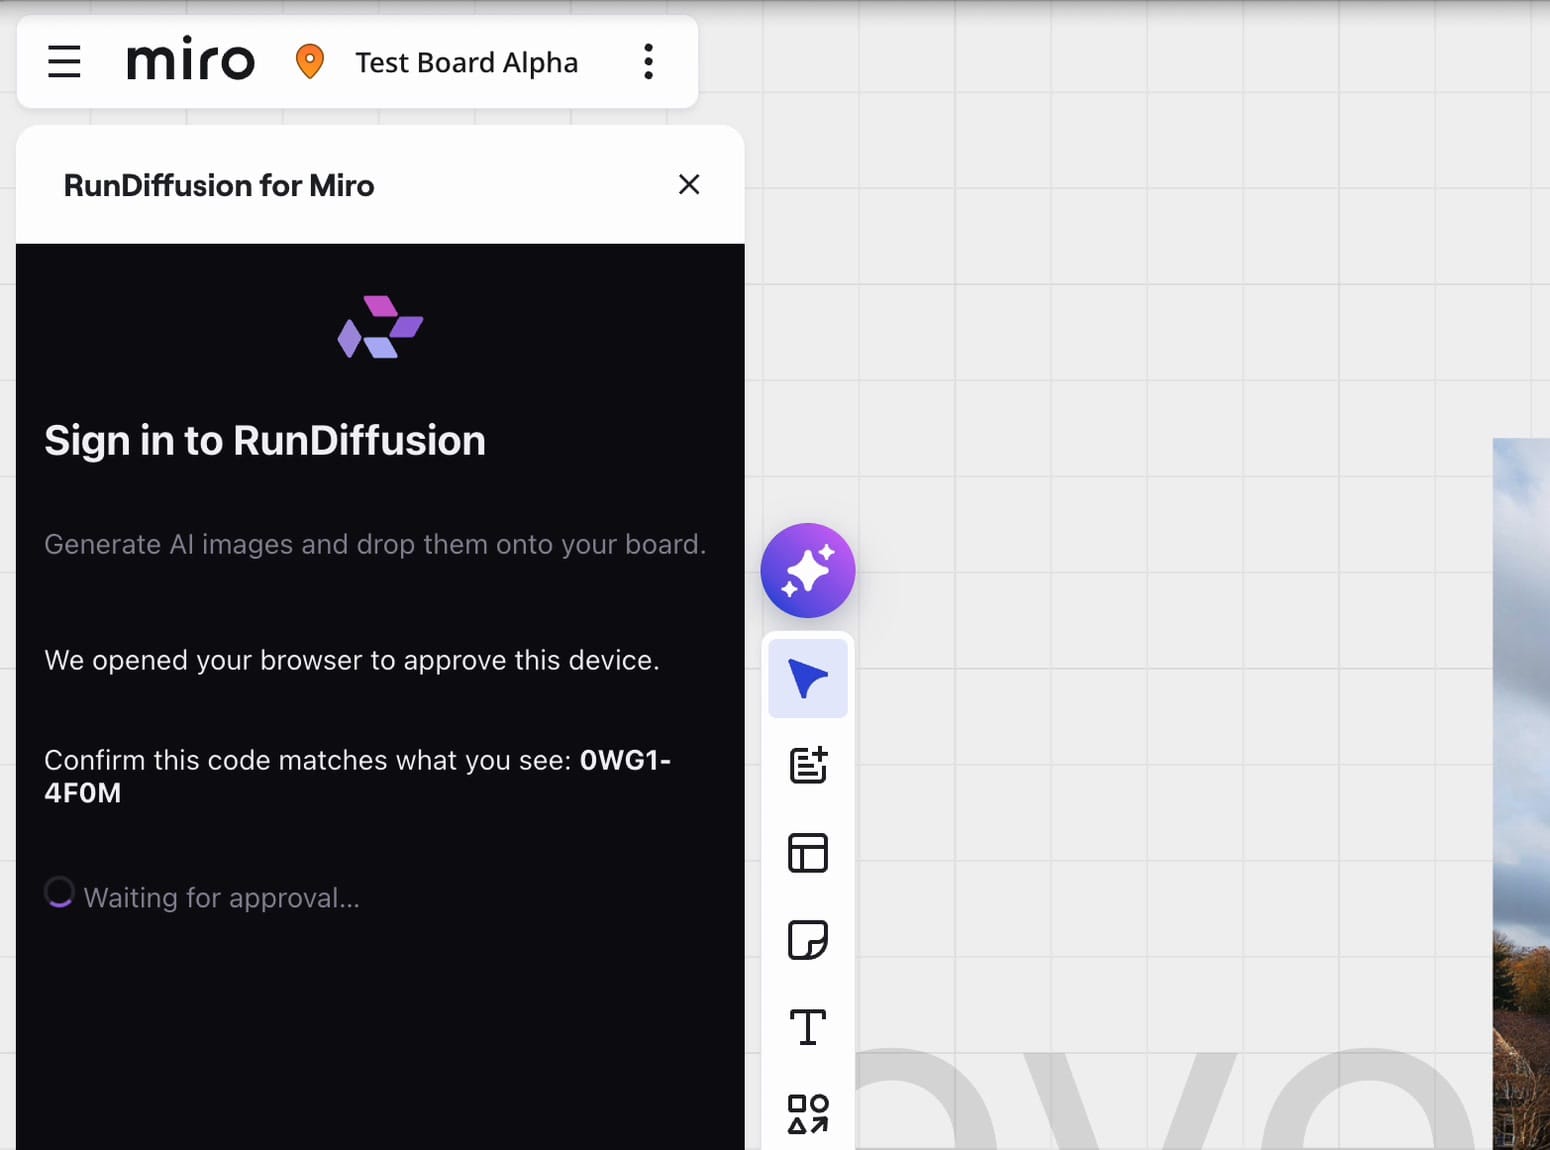Close the RunDiffusion for Miro panel
Viewport: 1550px width, 1150px height.
[x=689, y=184]
